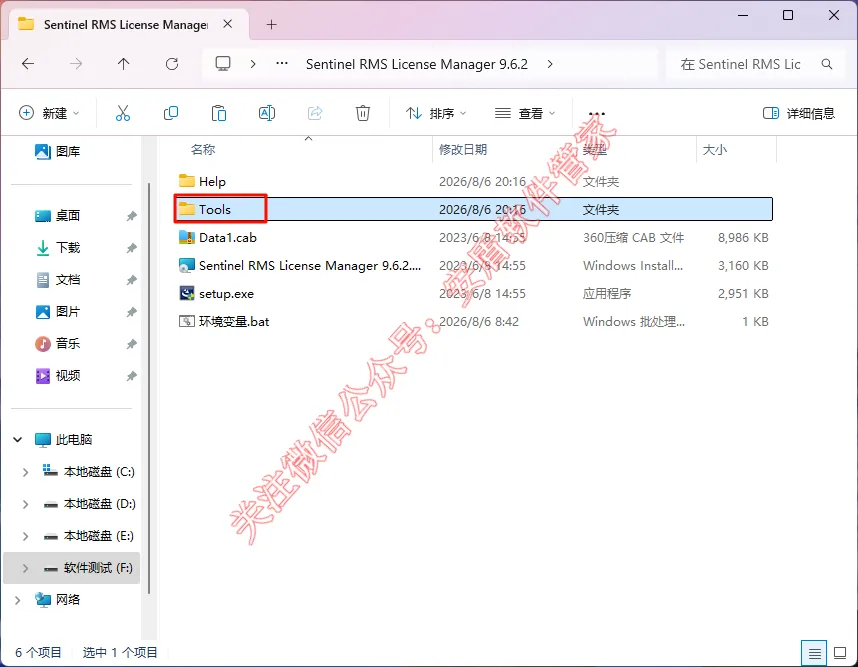Sort by 类型 column header

pyautogui.click(x=595, y=149)
